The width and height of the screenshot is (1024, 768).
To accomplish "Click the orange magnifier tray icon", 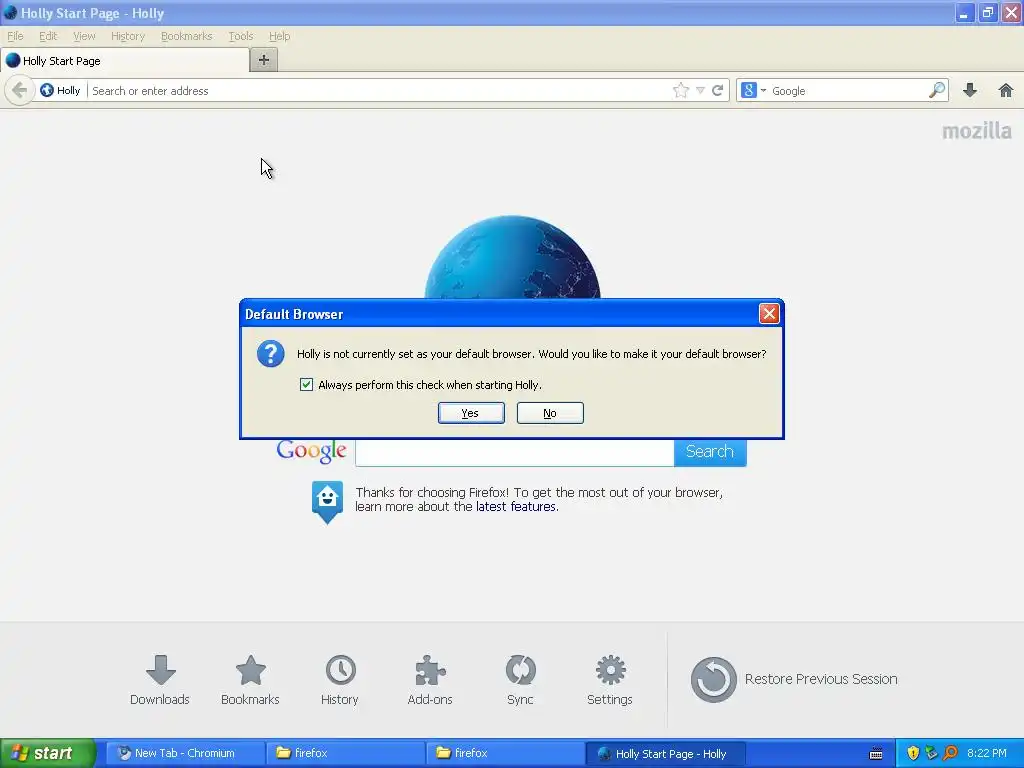I will 950,753.
